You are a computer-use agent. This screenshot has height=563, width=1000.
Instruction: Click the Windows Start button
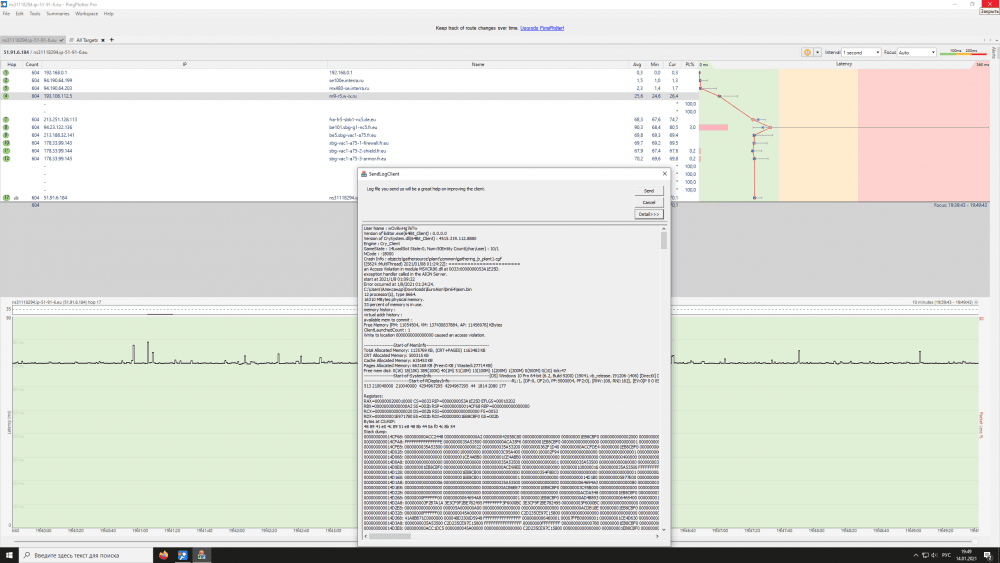pos(8,554)
